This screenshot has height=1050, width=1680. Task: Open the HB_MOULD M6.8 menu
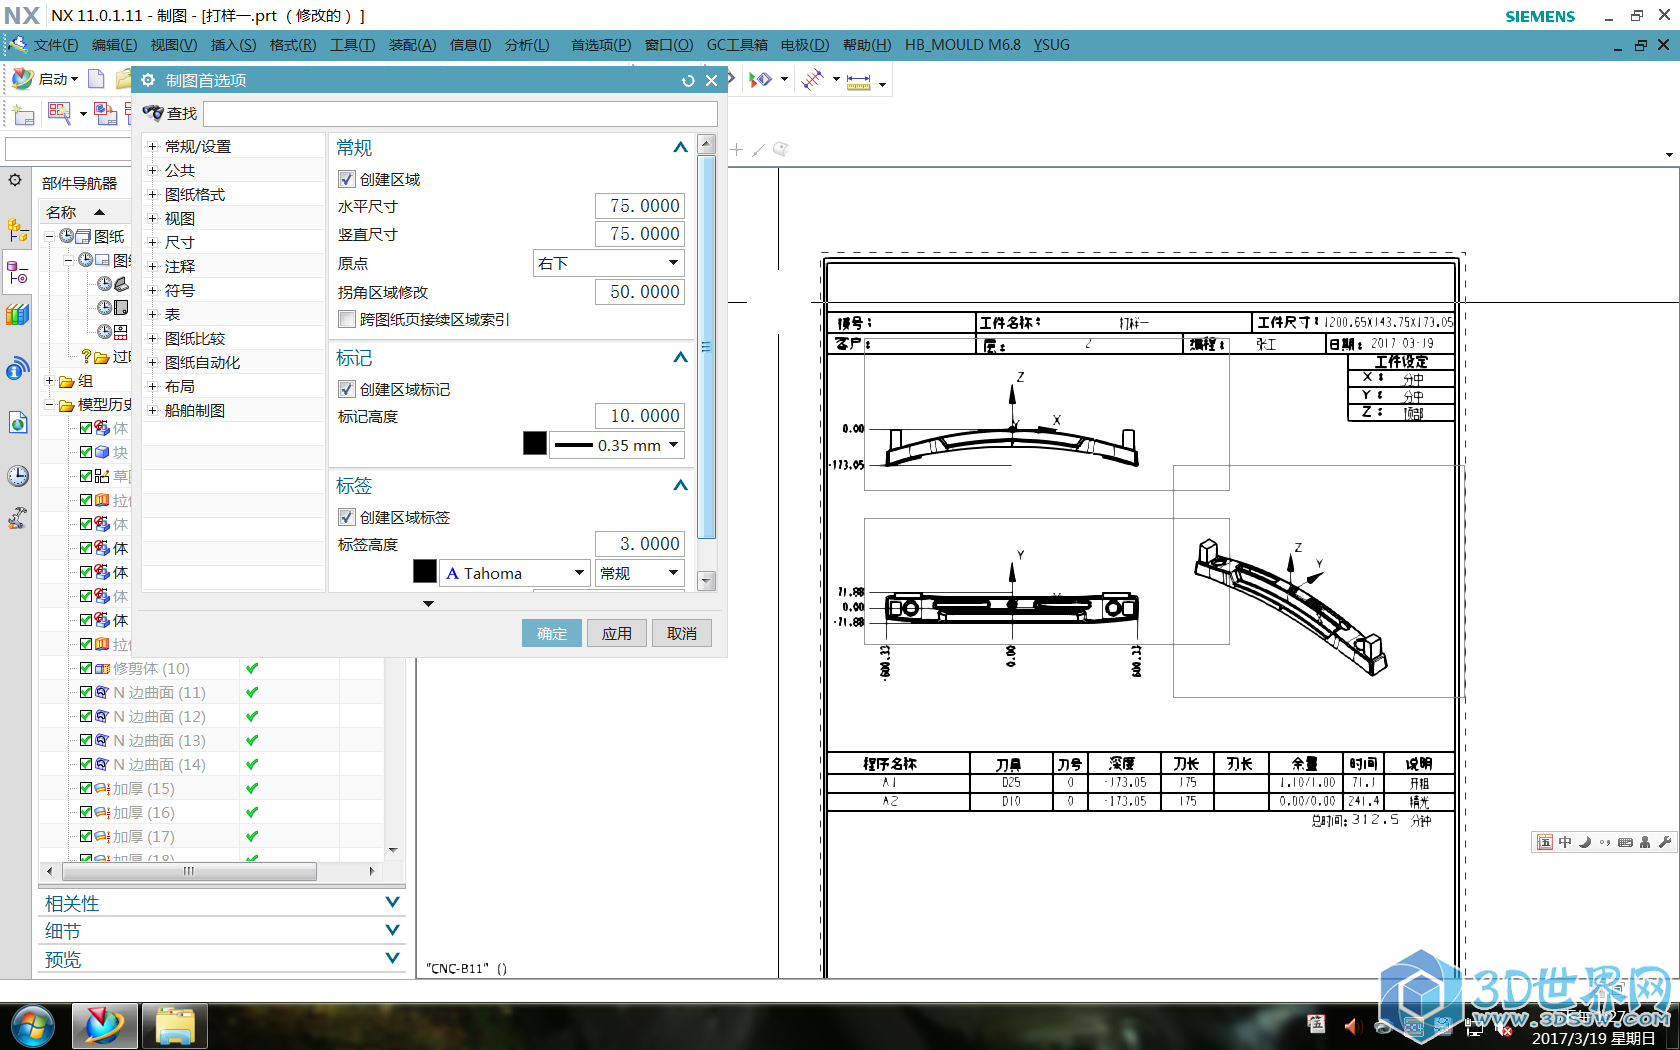click(x=963, y=45)
